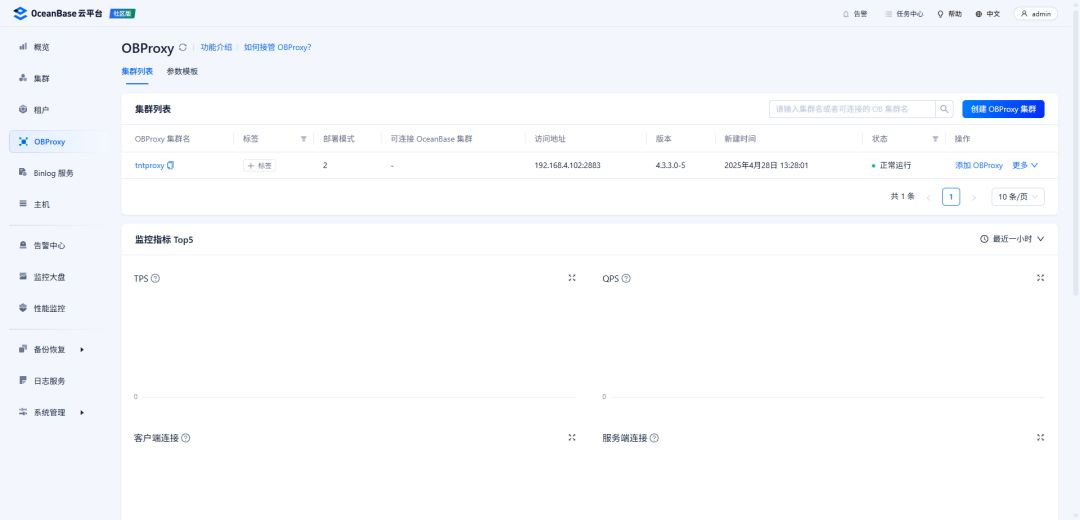Switch language via 中文 globe

988,14
